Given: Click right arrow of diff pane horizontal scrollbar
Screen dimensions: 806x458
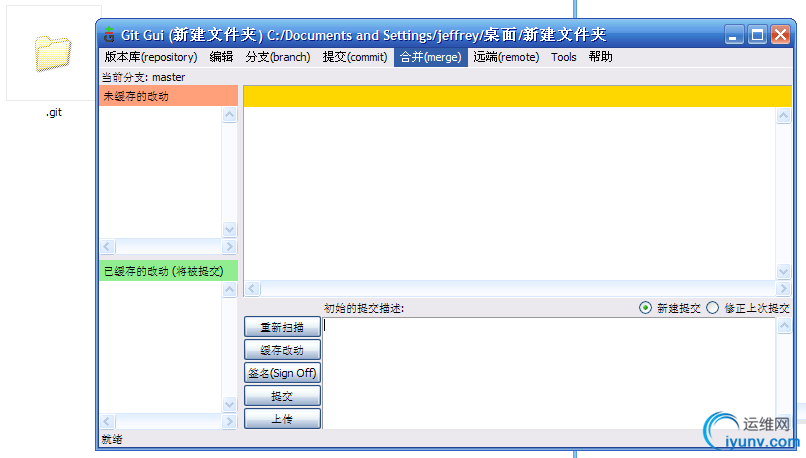Looking at the screenshot, I should pos(783,288).
